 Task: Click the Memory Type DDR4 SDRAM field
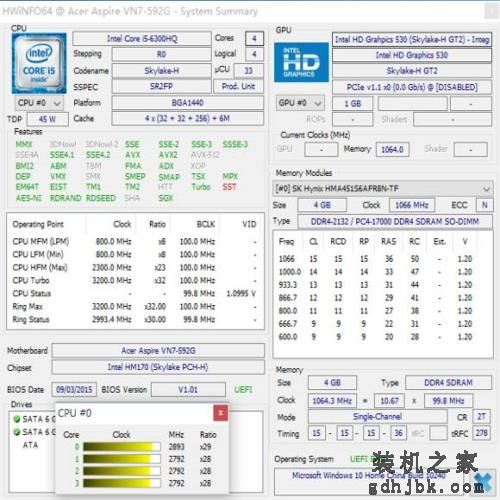[x=448, y=382]
